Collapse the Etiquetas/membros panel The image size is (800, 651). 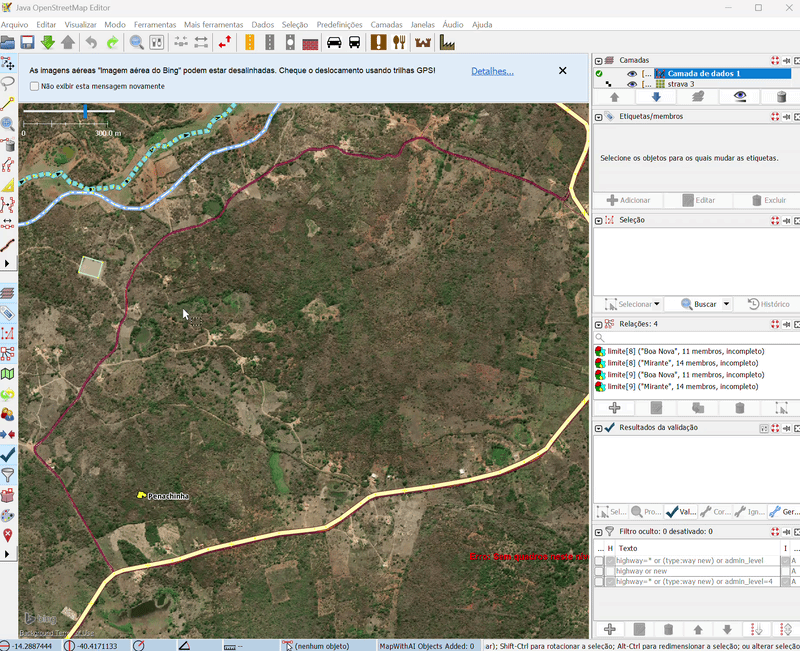pyautogui.click(x=599, y=117)
